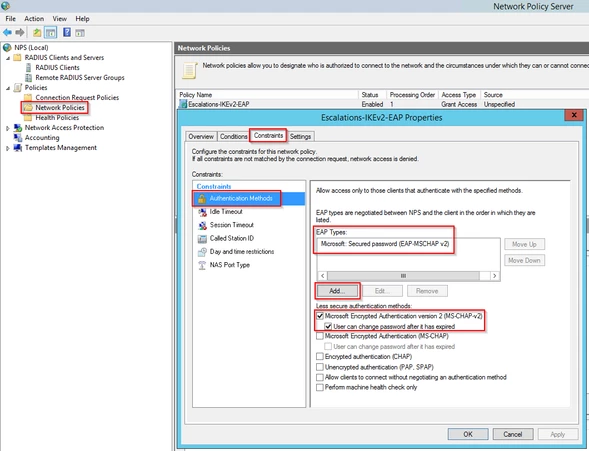Open the View menu
589x451 pixels.
point(59,19)
